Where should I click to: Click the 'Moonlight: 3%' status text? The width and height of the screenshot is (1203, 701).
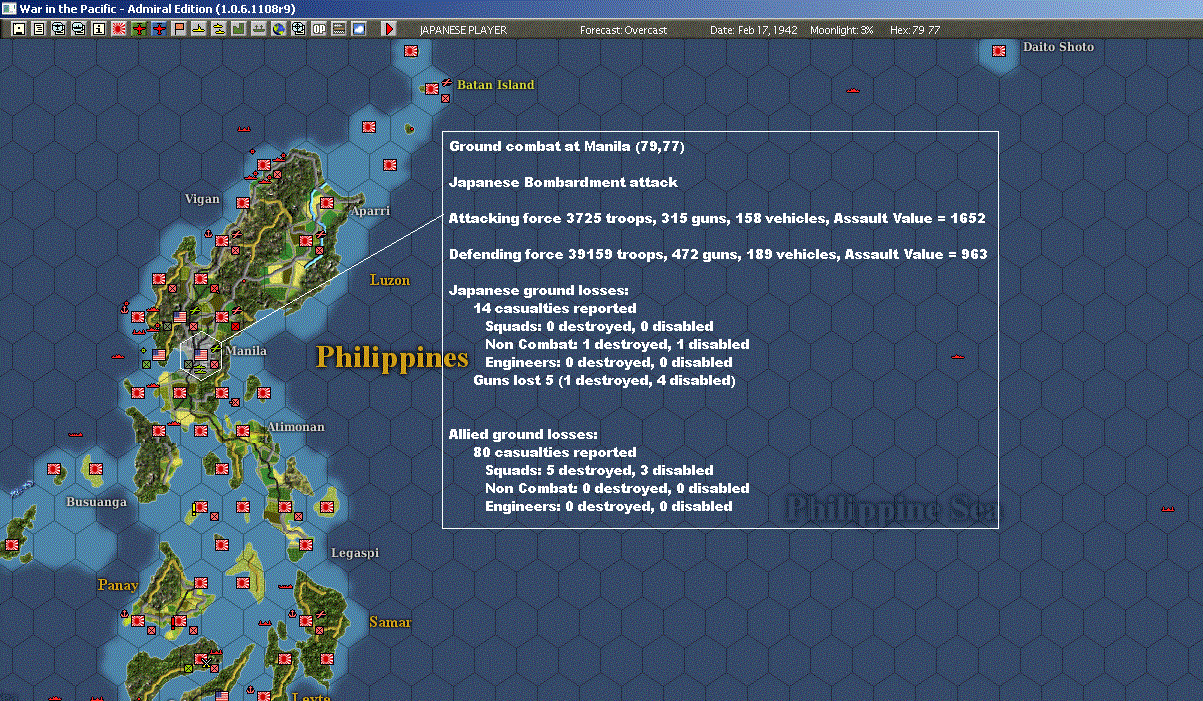[x=841, y=30]
